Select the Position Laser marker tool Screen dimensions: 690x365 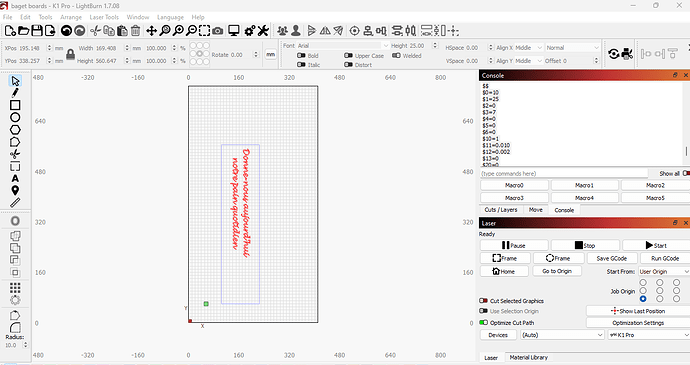[x=15, y=190]
